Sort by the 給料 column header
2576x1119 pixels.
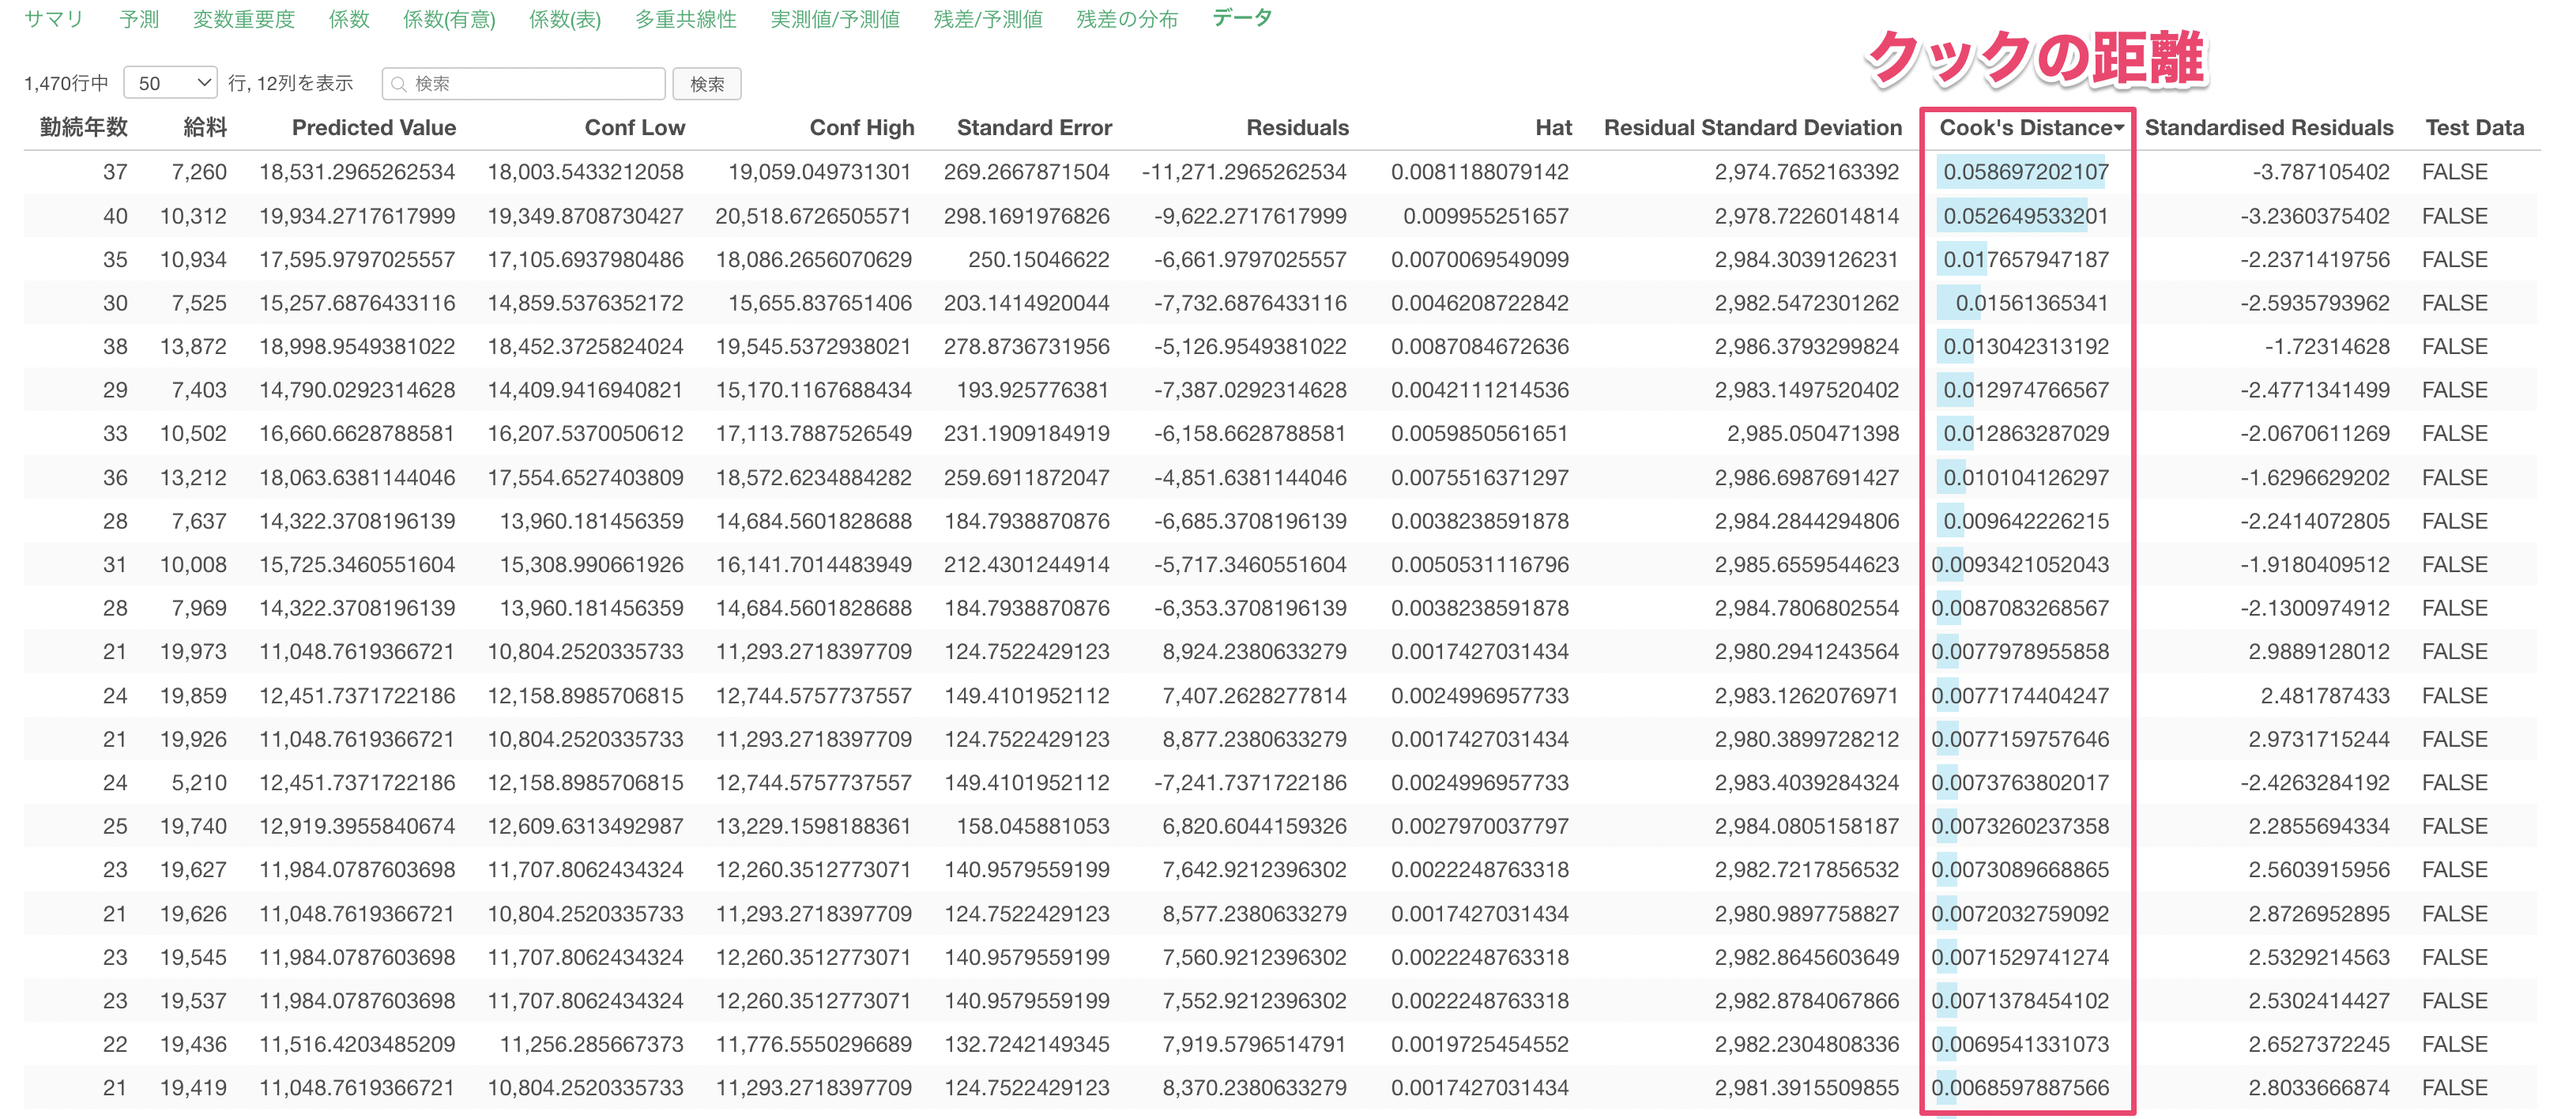coord(205,127)
